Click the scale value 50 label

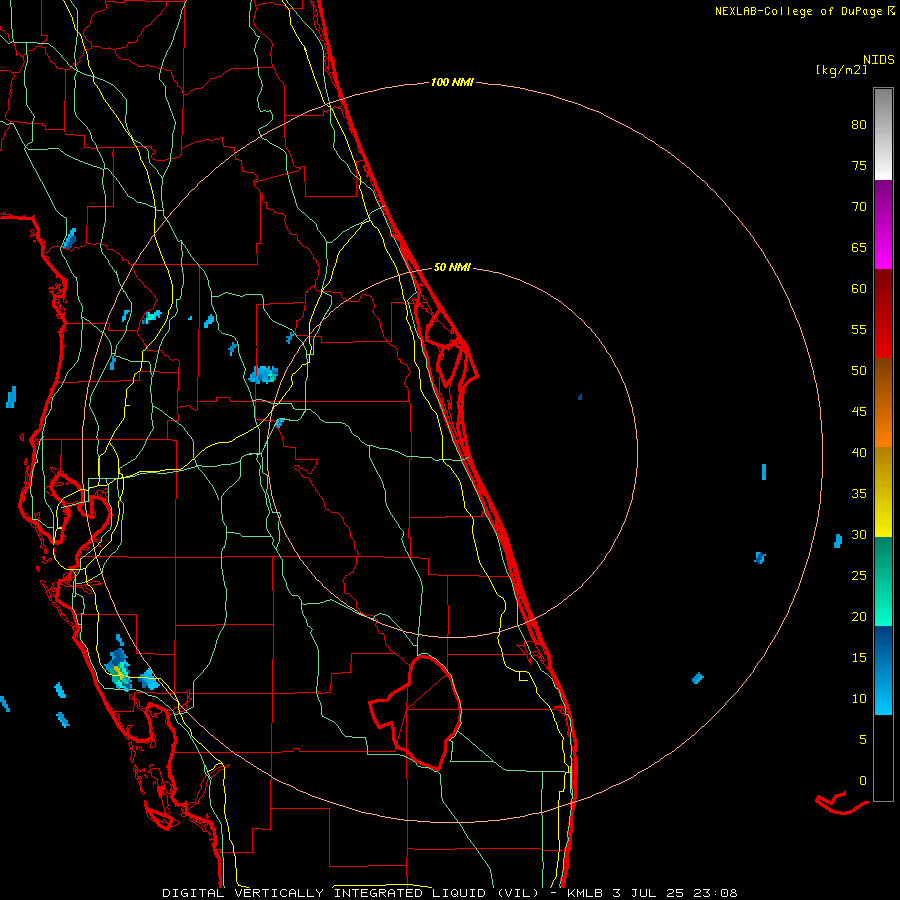tap(859, 370)
